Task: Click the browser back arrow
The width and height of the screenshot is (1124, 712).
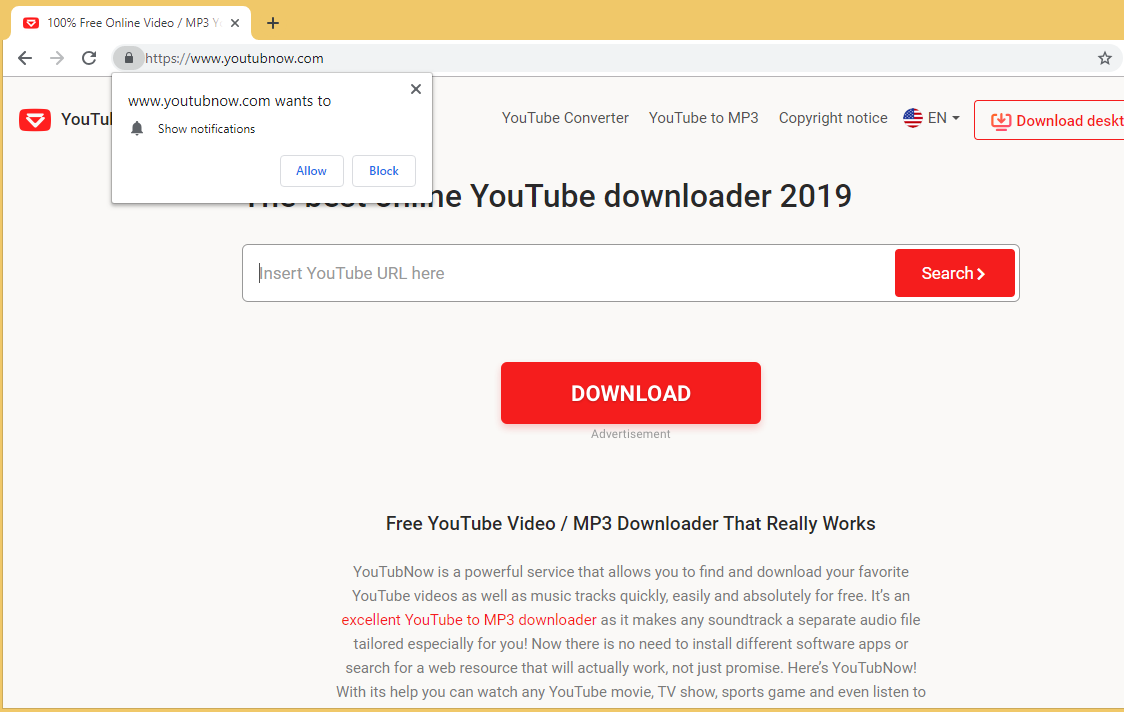Action: pyautogui.click(x=25, y=58)
